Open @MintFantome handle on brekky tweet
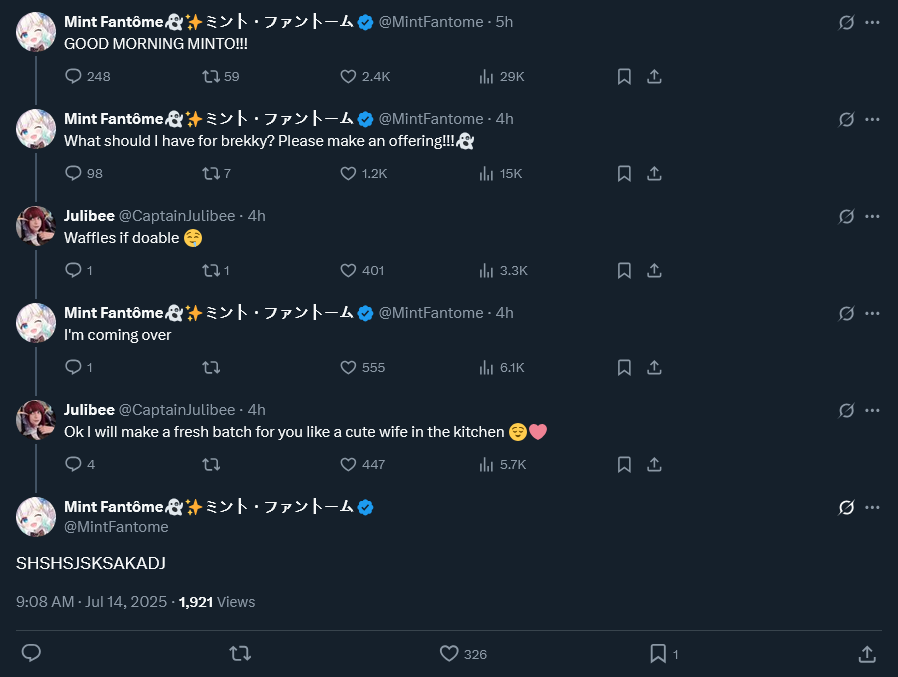 coord(430,119)
